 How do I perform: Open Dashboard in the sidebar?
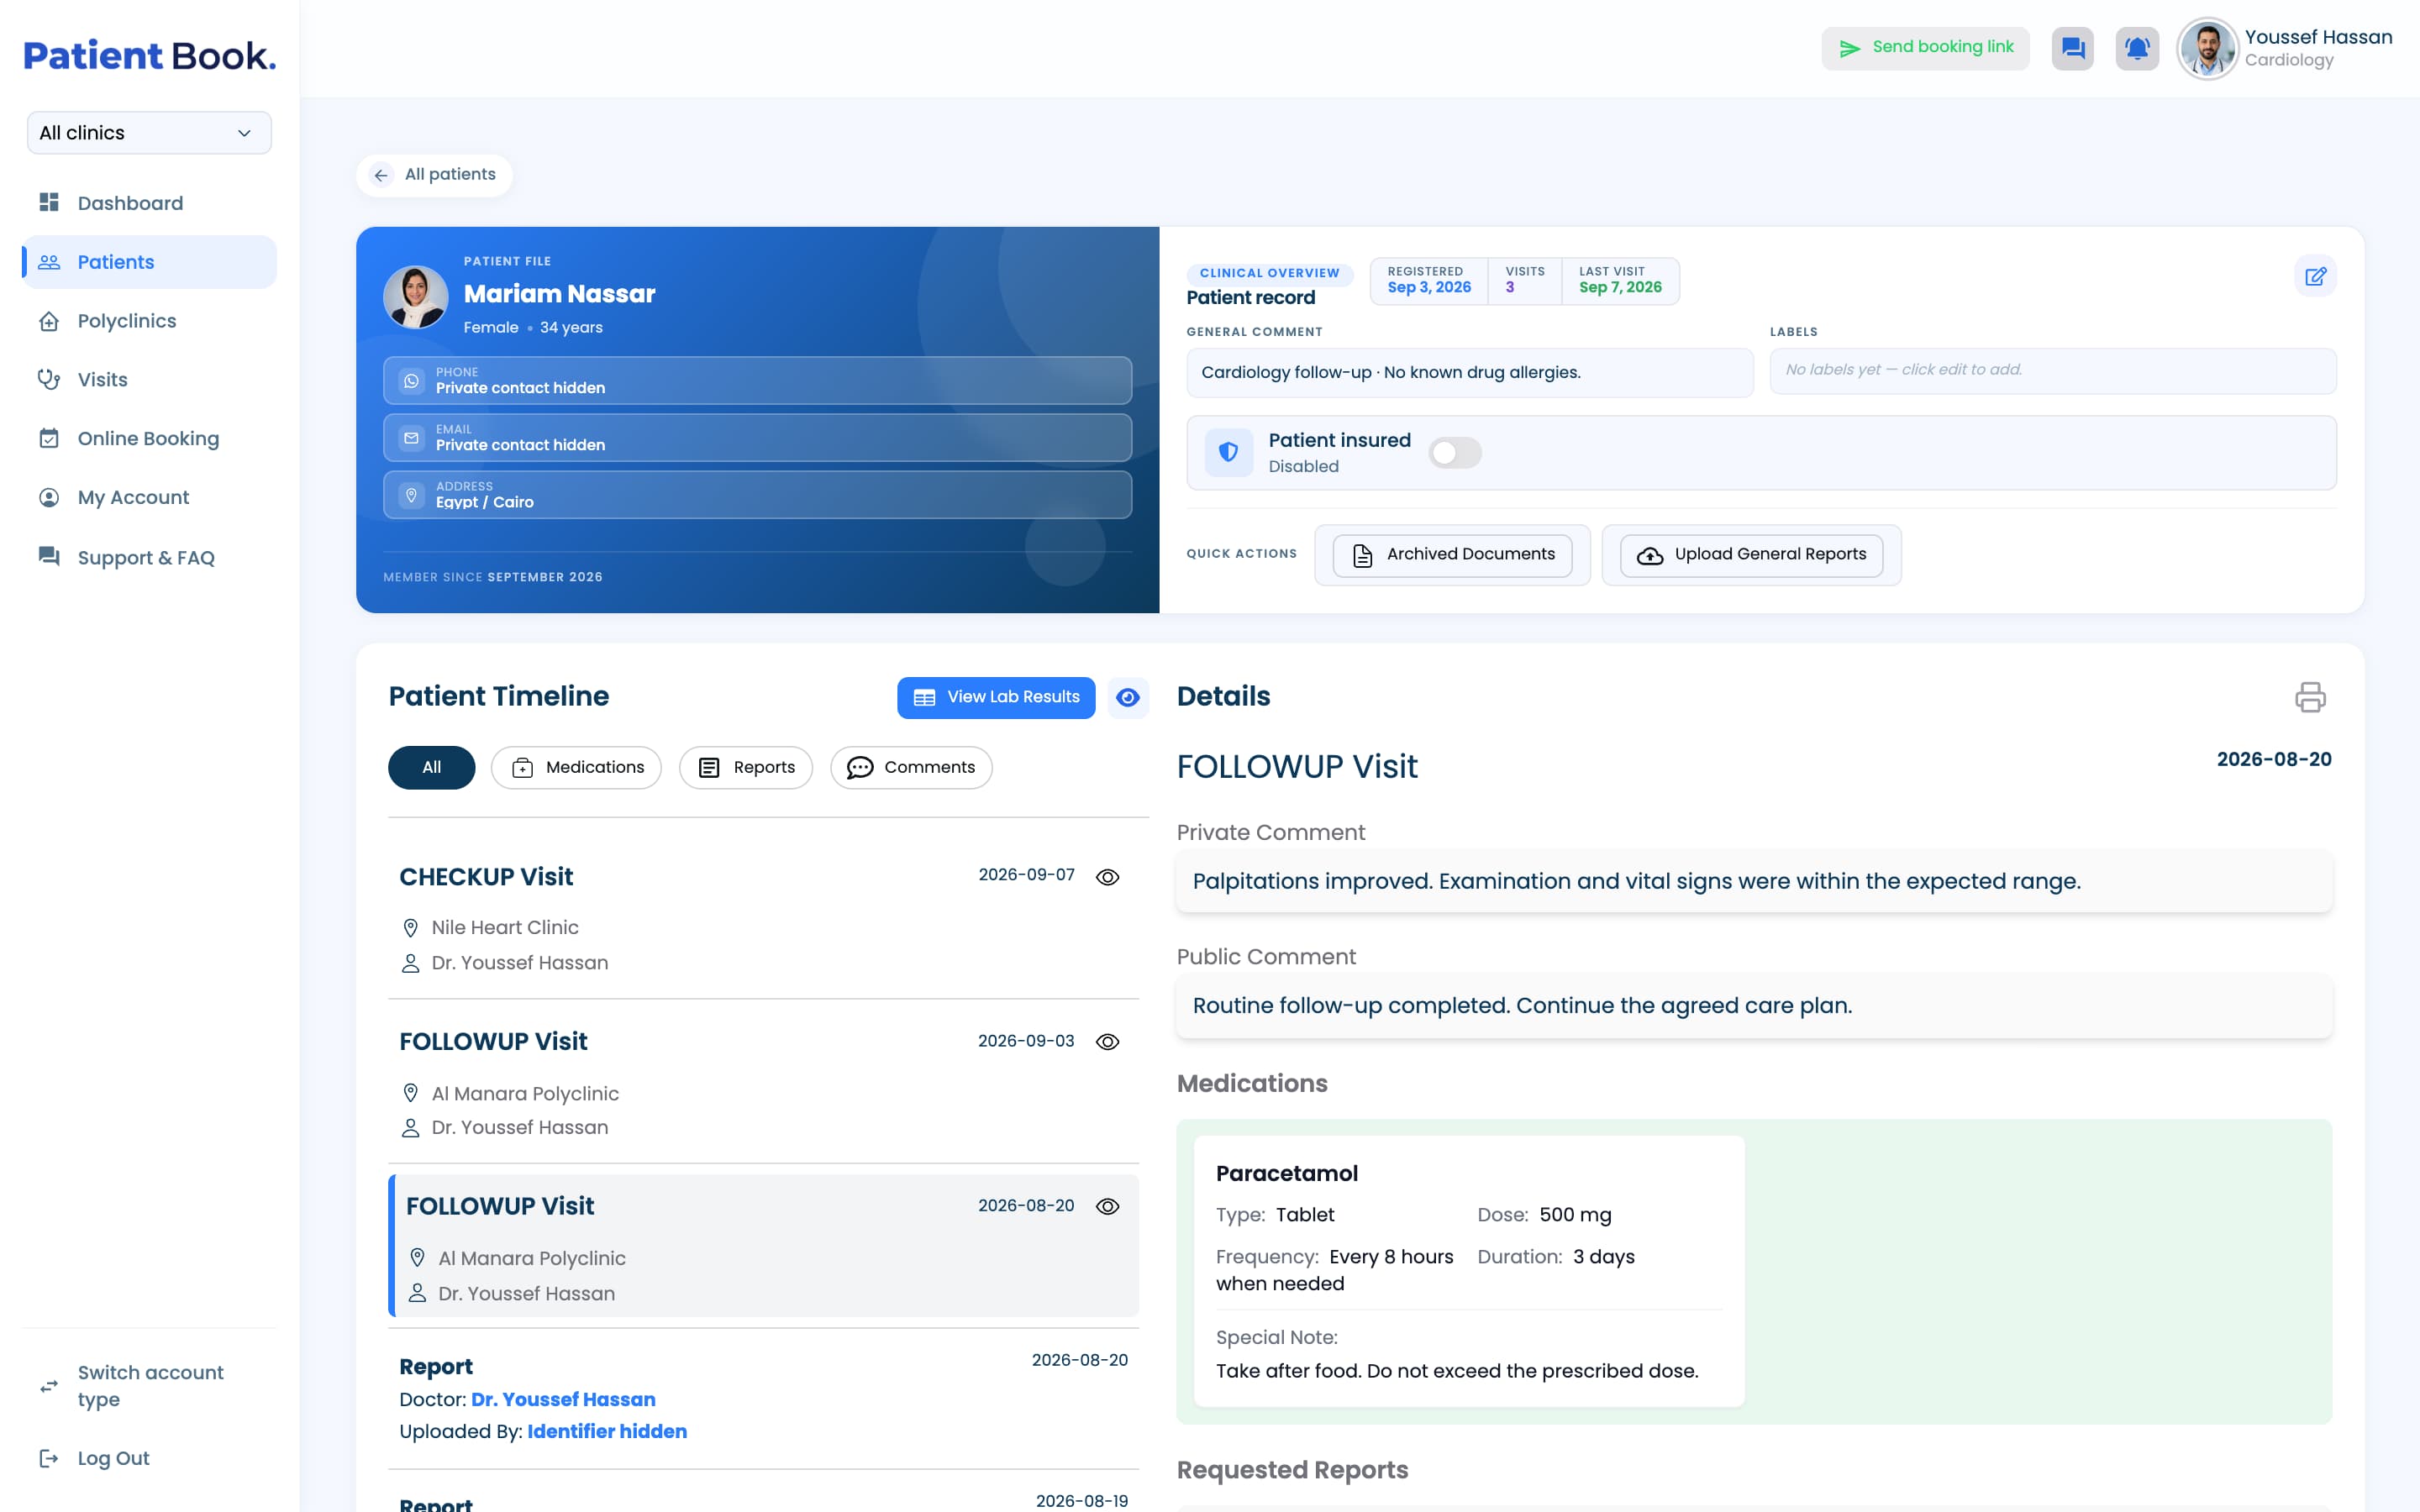click(x=149, y=203)
